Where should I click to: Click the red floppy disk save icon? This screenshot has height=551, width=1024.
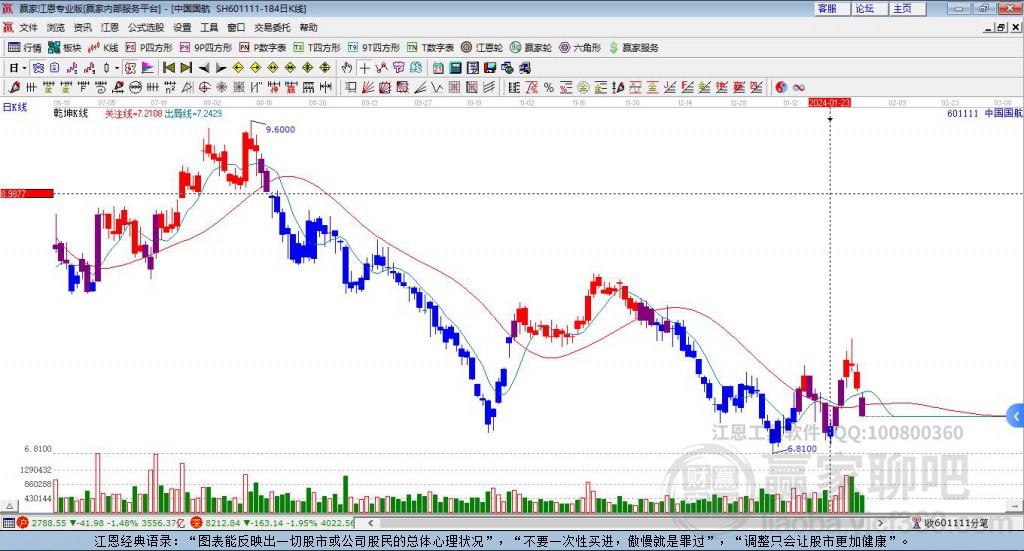(x=490, y=68)
